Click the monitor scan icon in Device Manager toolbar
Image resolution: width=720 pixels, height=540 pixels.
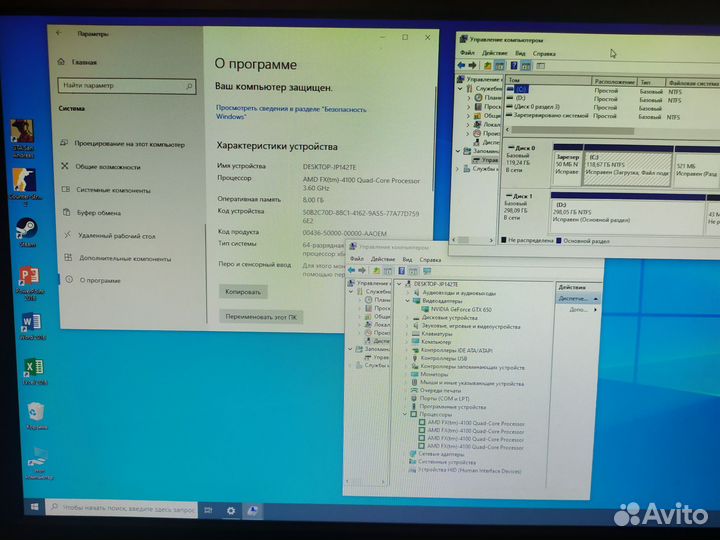[427, 271]
